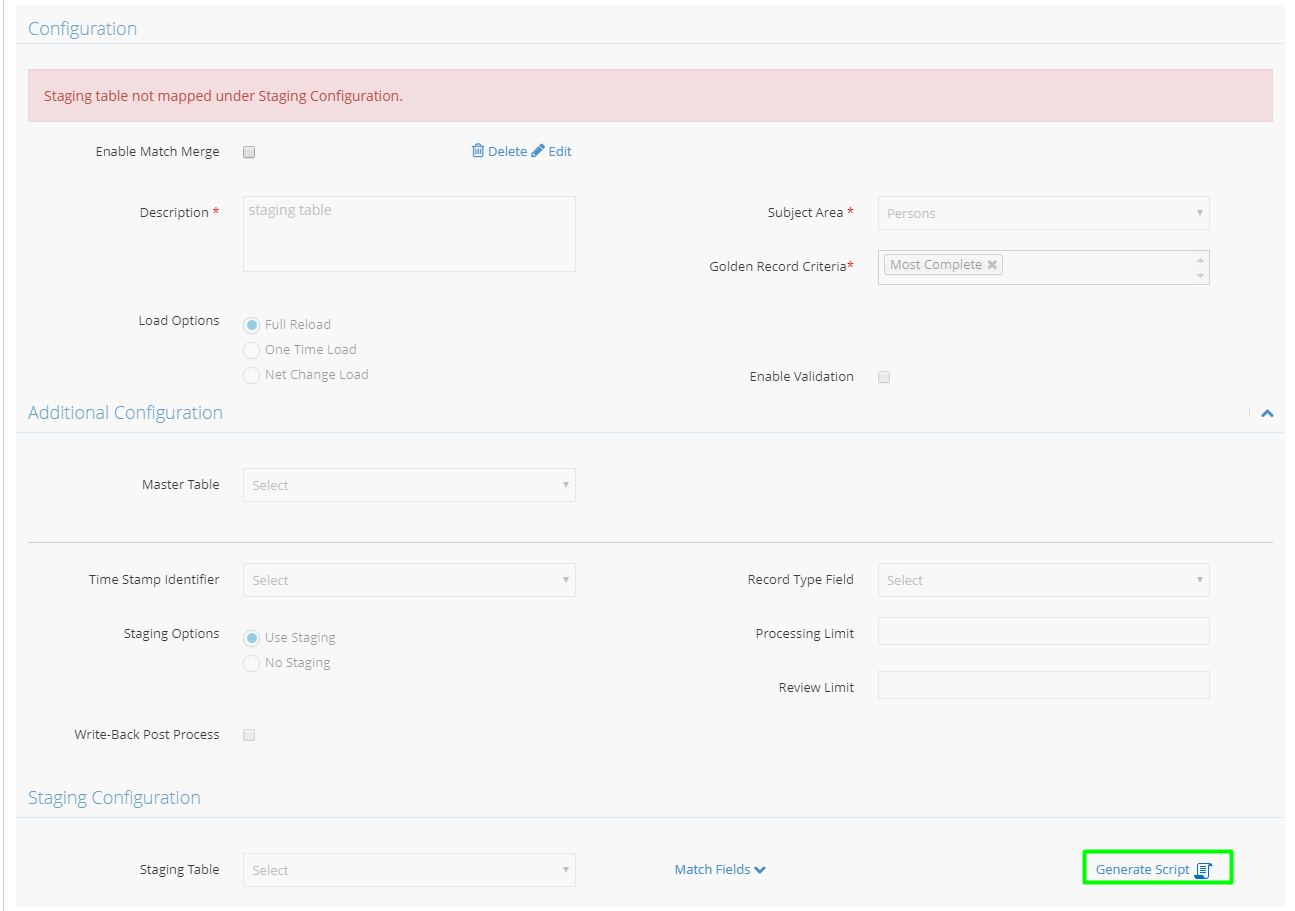The image size is (1295, 911).
Task: Expand the Match Fields menu
Action: click(x=720, y=870)
